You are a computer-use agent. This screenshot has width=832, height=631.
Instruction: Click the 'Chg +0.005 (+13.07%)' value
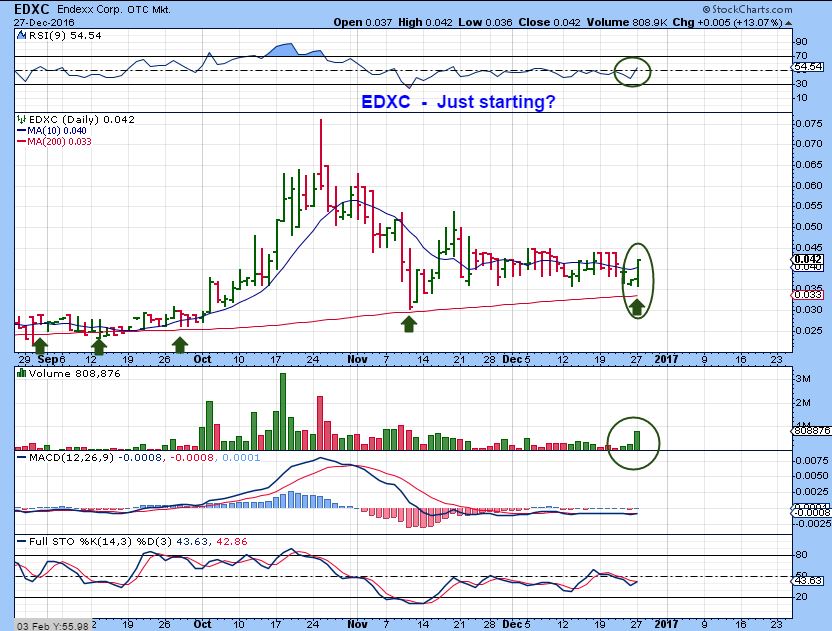coord(727,22)
